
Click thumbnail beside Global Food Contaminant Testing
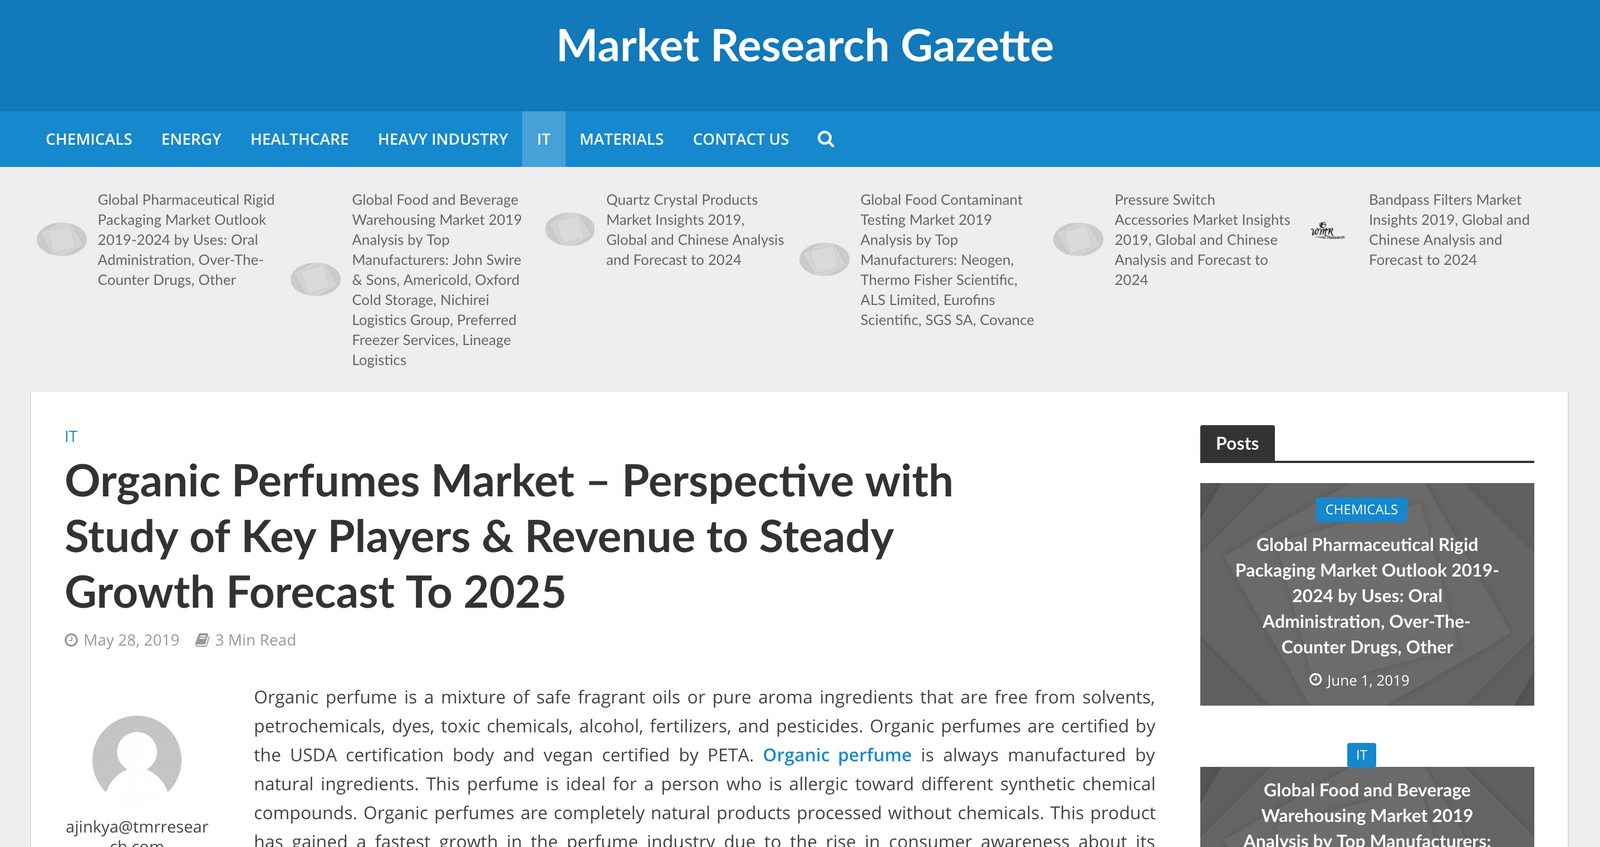click(x=824, y=259)
